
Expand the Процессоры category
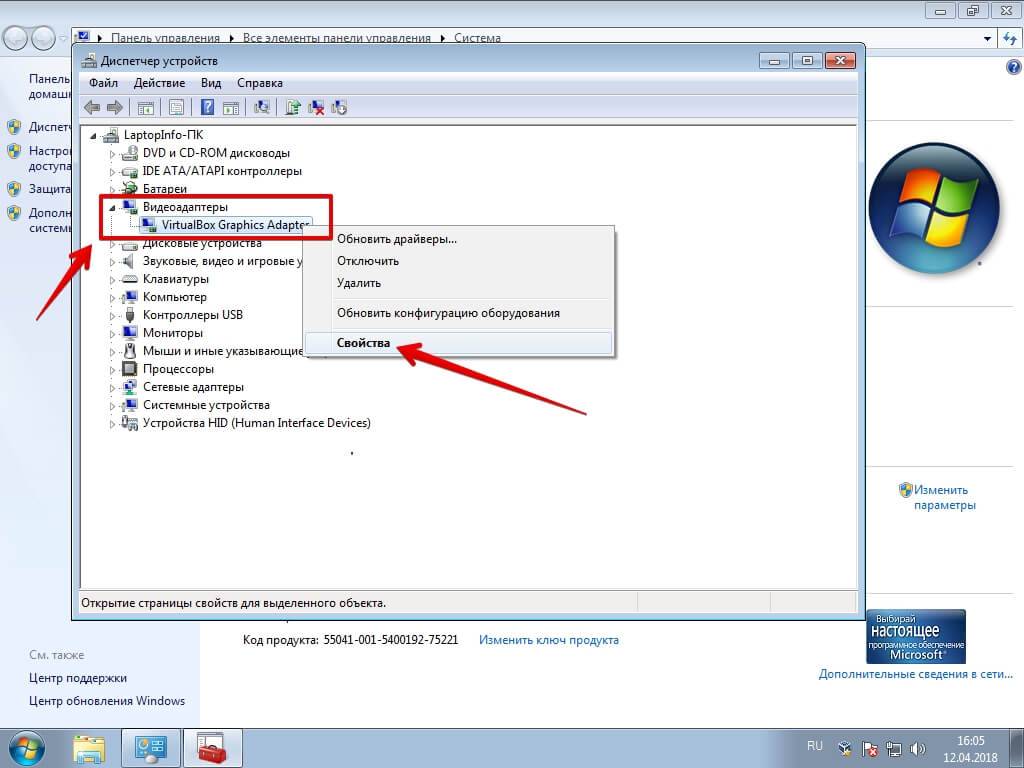pyautogui.click(x=112, y=370)
